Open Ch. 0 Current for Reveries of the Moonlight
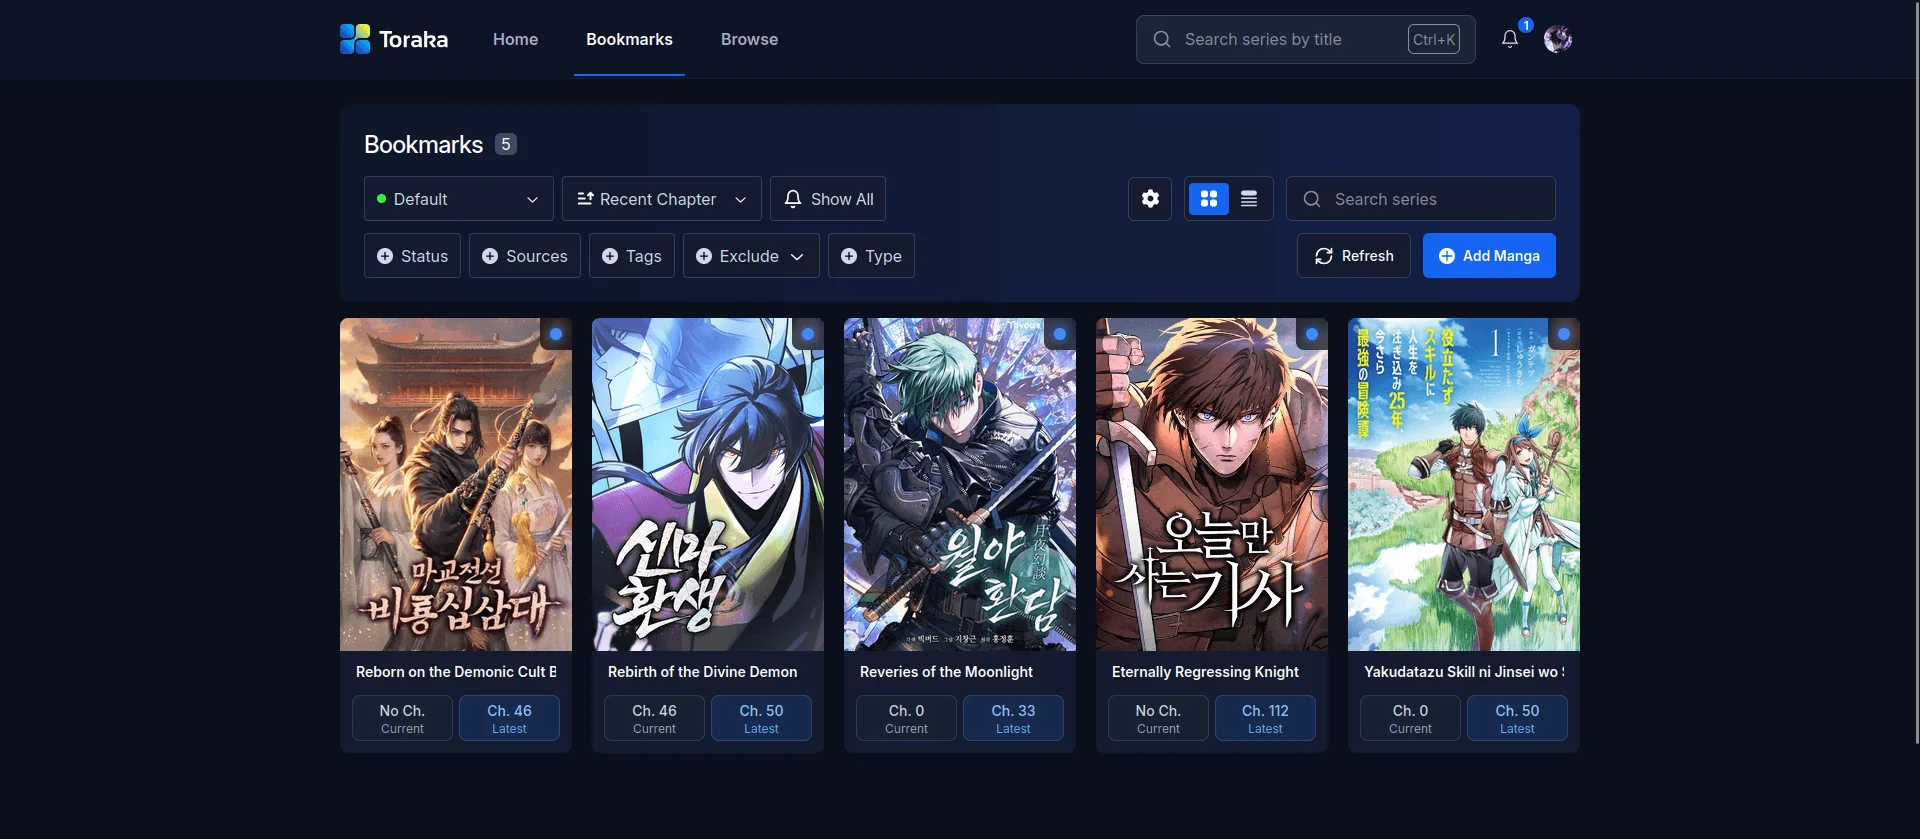1920x839 pixels. pyautogui.click(x=906, y=718)
